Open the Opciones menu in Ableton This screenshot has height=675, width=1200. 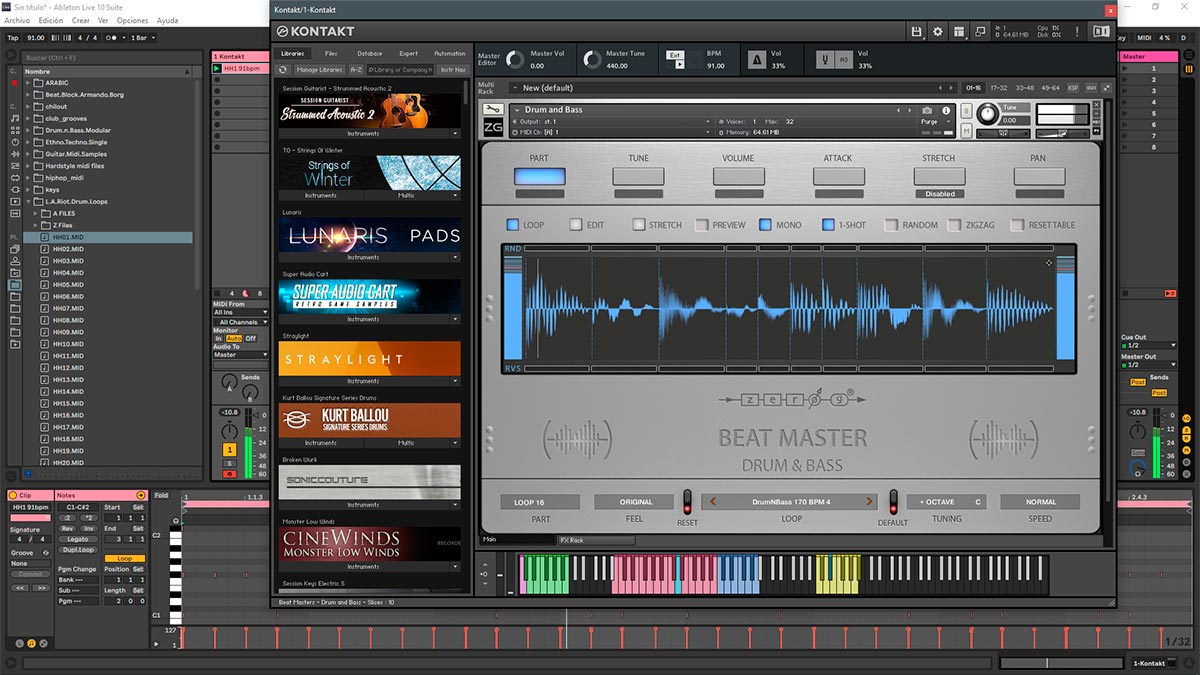pos(132,20)
